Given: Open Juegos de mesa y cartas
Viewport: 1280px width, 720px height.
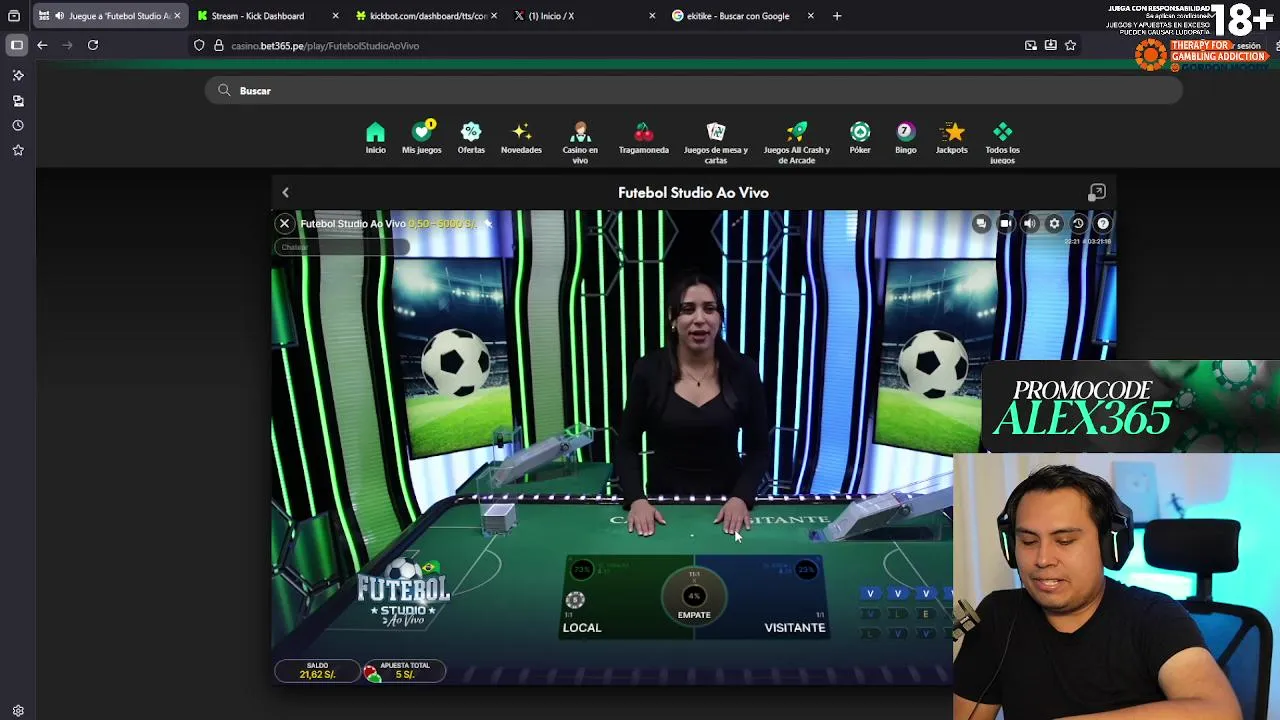Looking at the screenshot, I should 716,143.
